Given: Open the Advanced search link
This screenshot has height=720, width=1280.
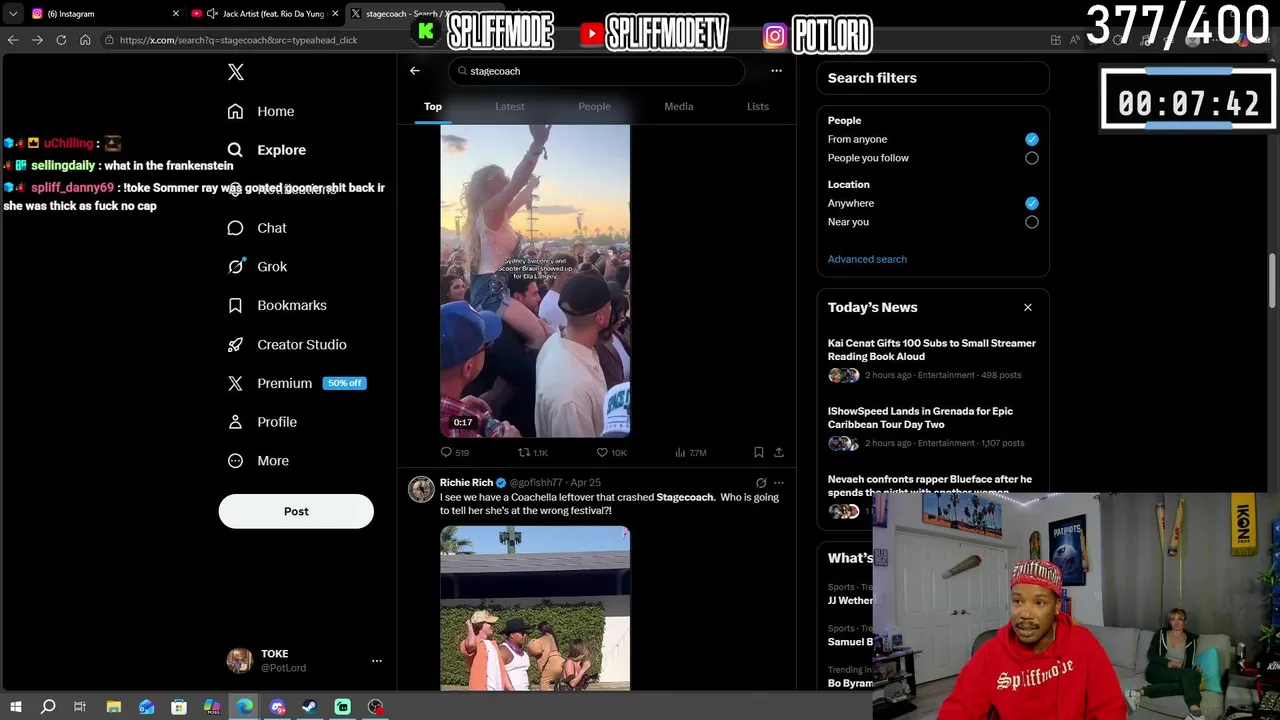Looking at the screenshot, I should click(x=867, y=259).
